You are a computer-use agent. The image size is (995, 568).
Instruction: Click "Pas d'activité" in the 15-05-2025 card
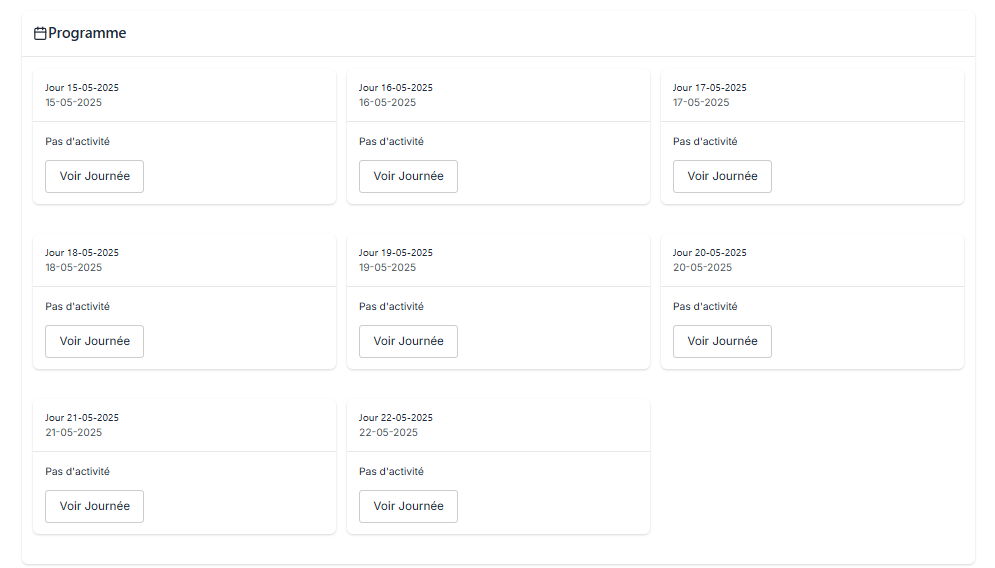77,142
